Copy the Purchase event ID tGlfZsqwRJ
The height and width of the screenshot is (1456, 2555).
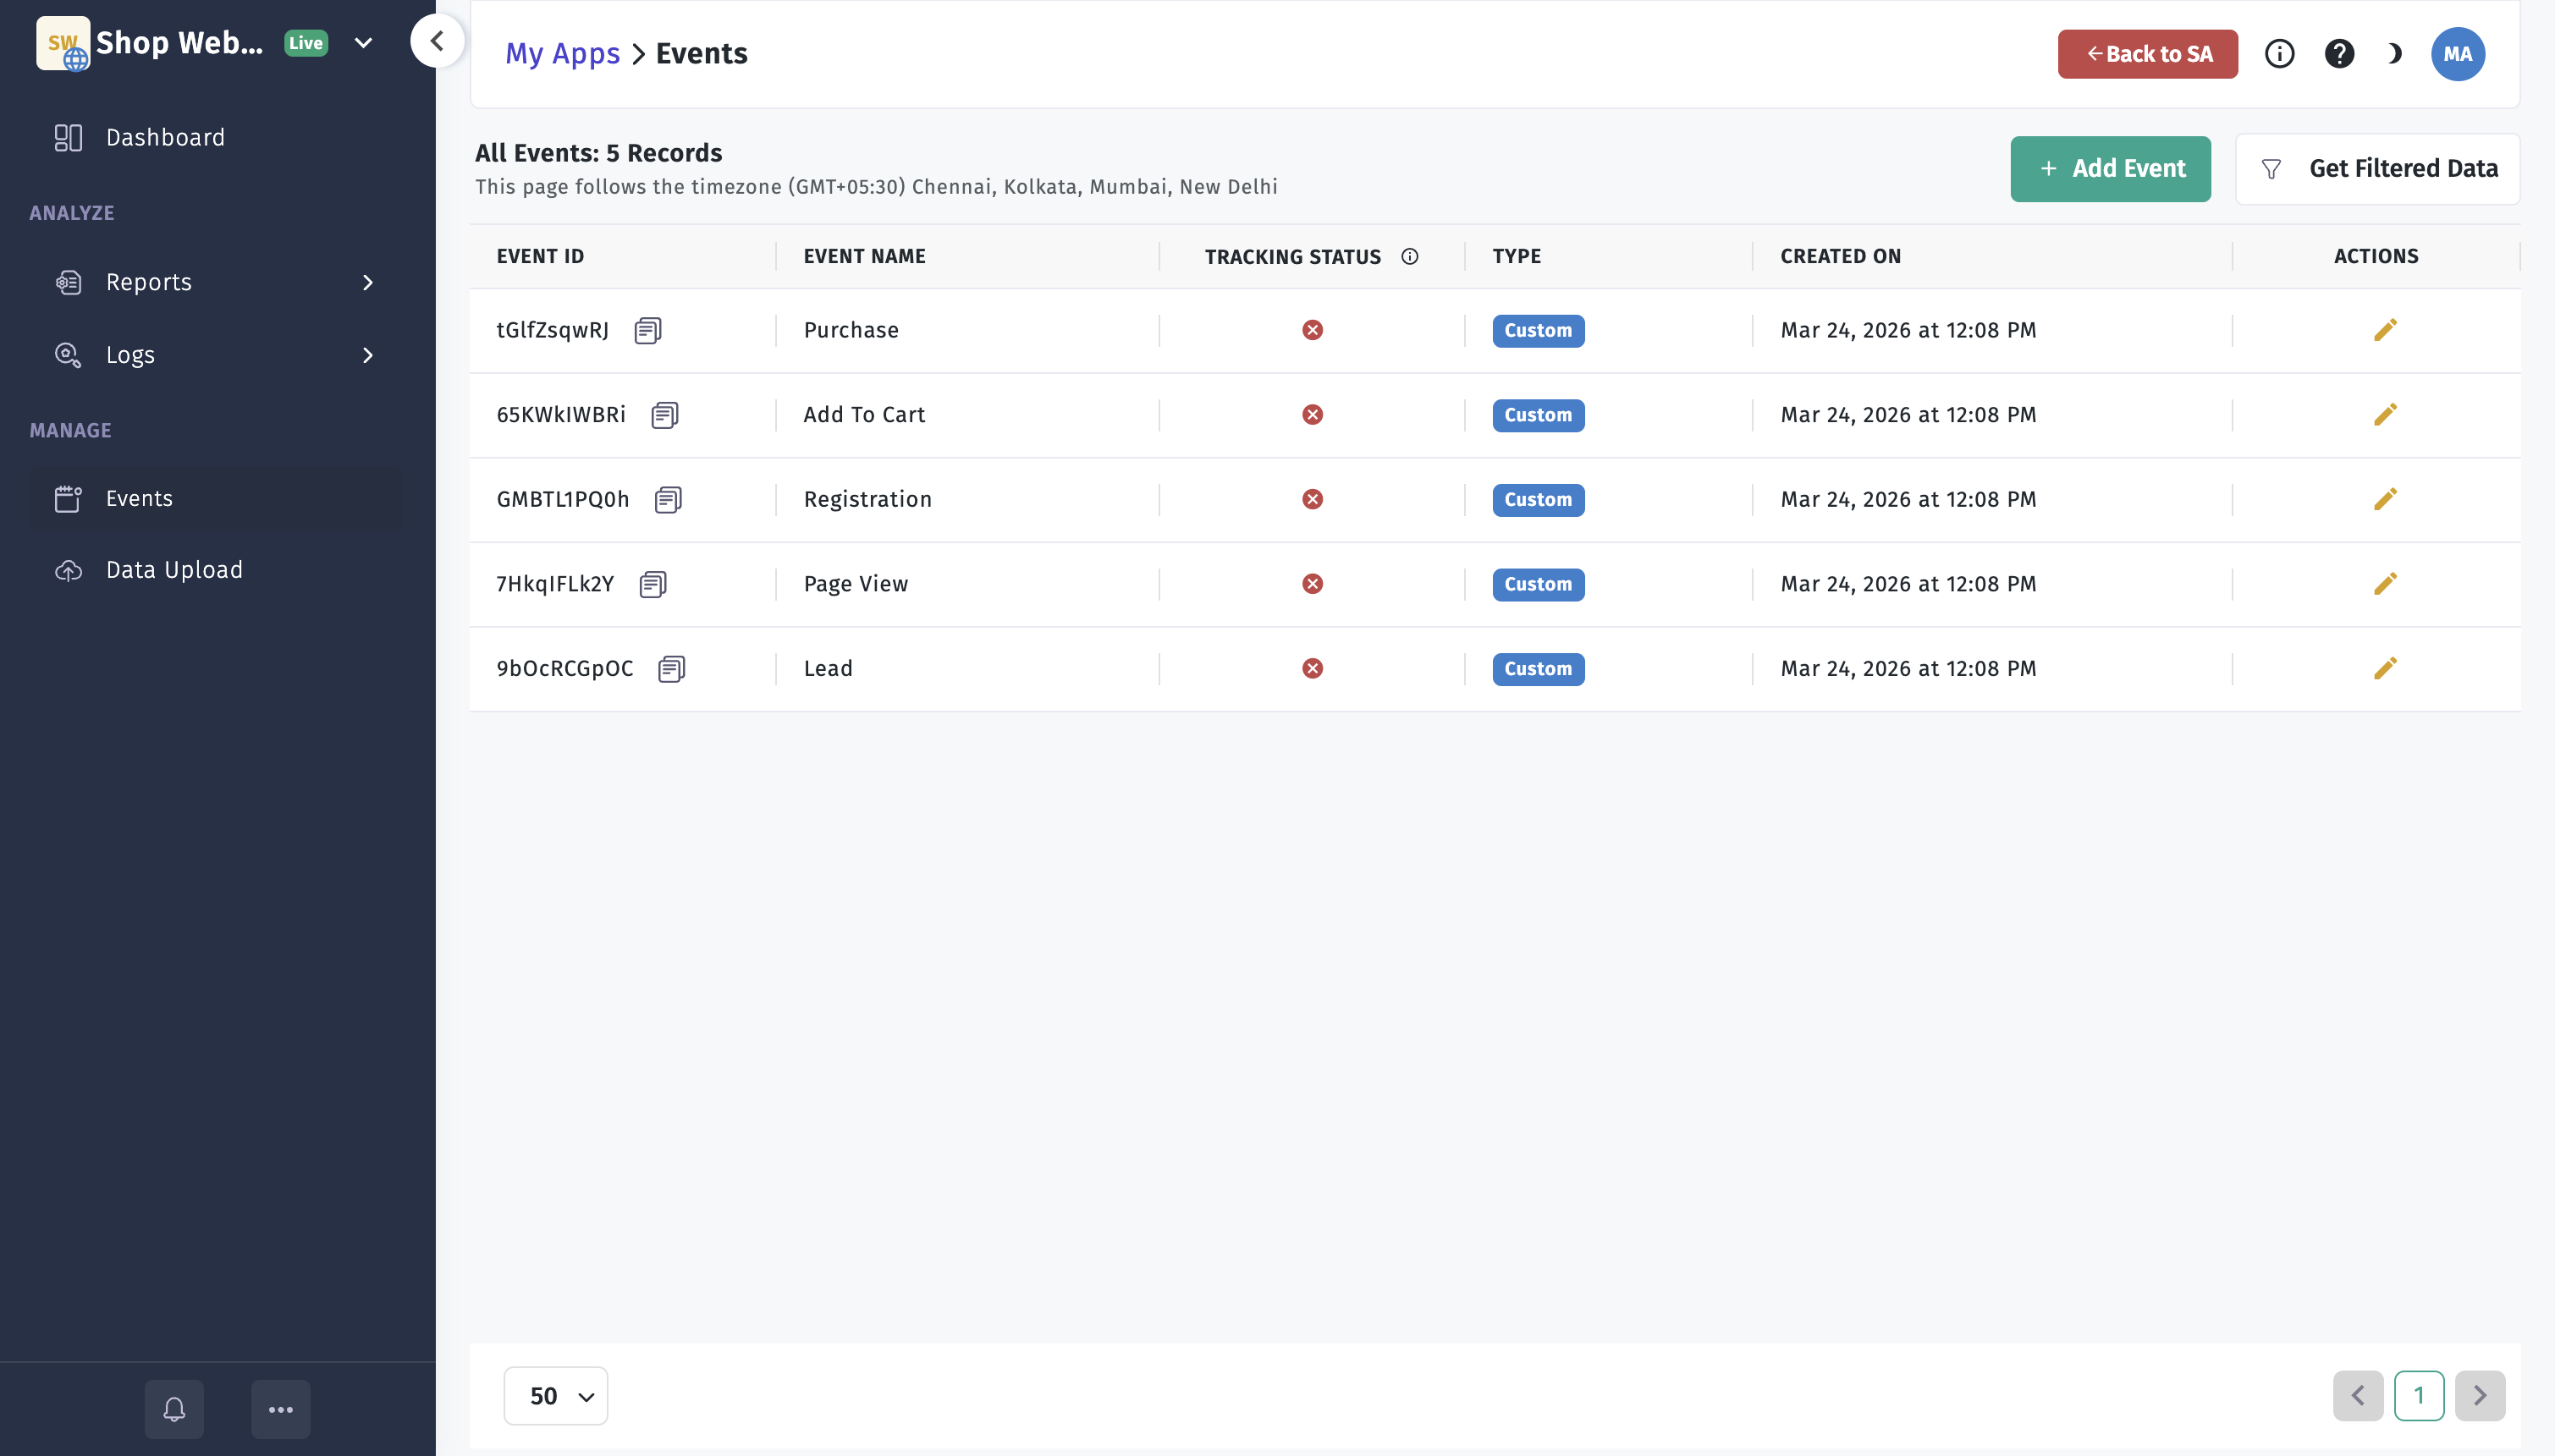pyautogui.click(x=648, y=330)
